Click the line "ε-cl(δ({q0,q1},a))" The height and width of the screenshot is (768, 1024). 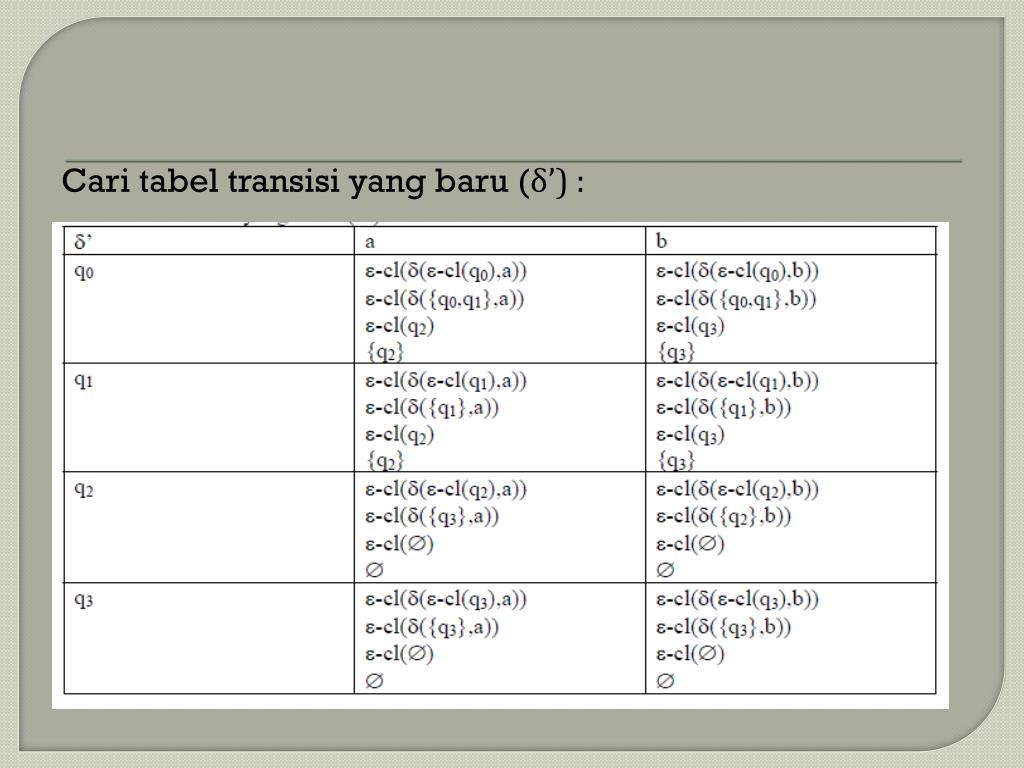pos(445,299)
